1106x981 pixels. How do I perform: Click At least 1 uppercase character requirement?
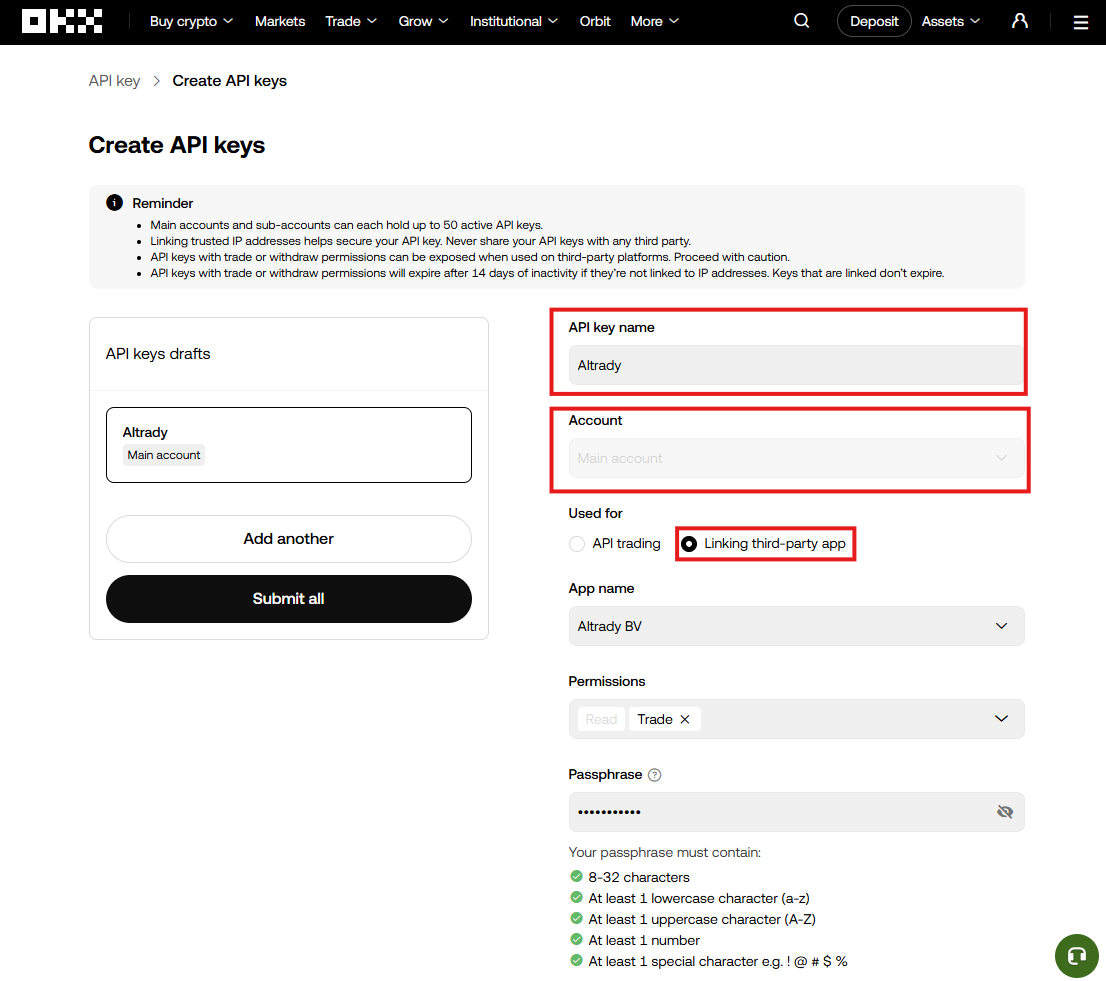pos(702,920)
